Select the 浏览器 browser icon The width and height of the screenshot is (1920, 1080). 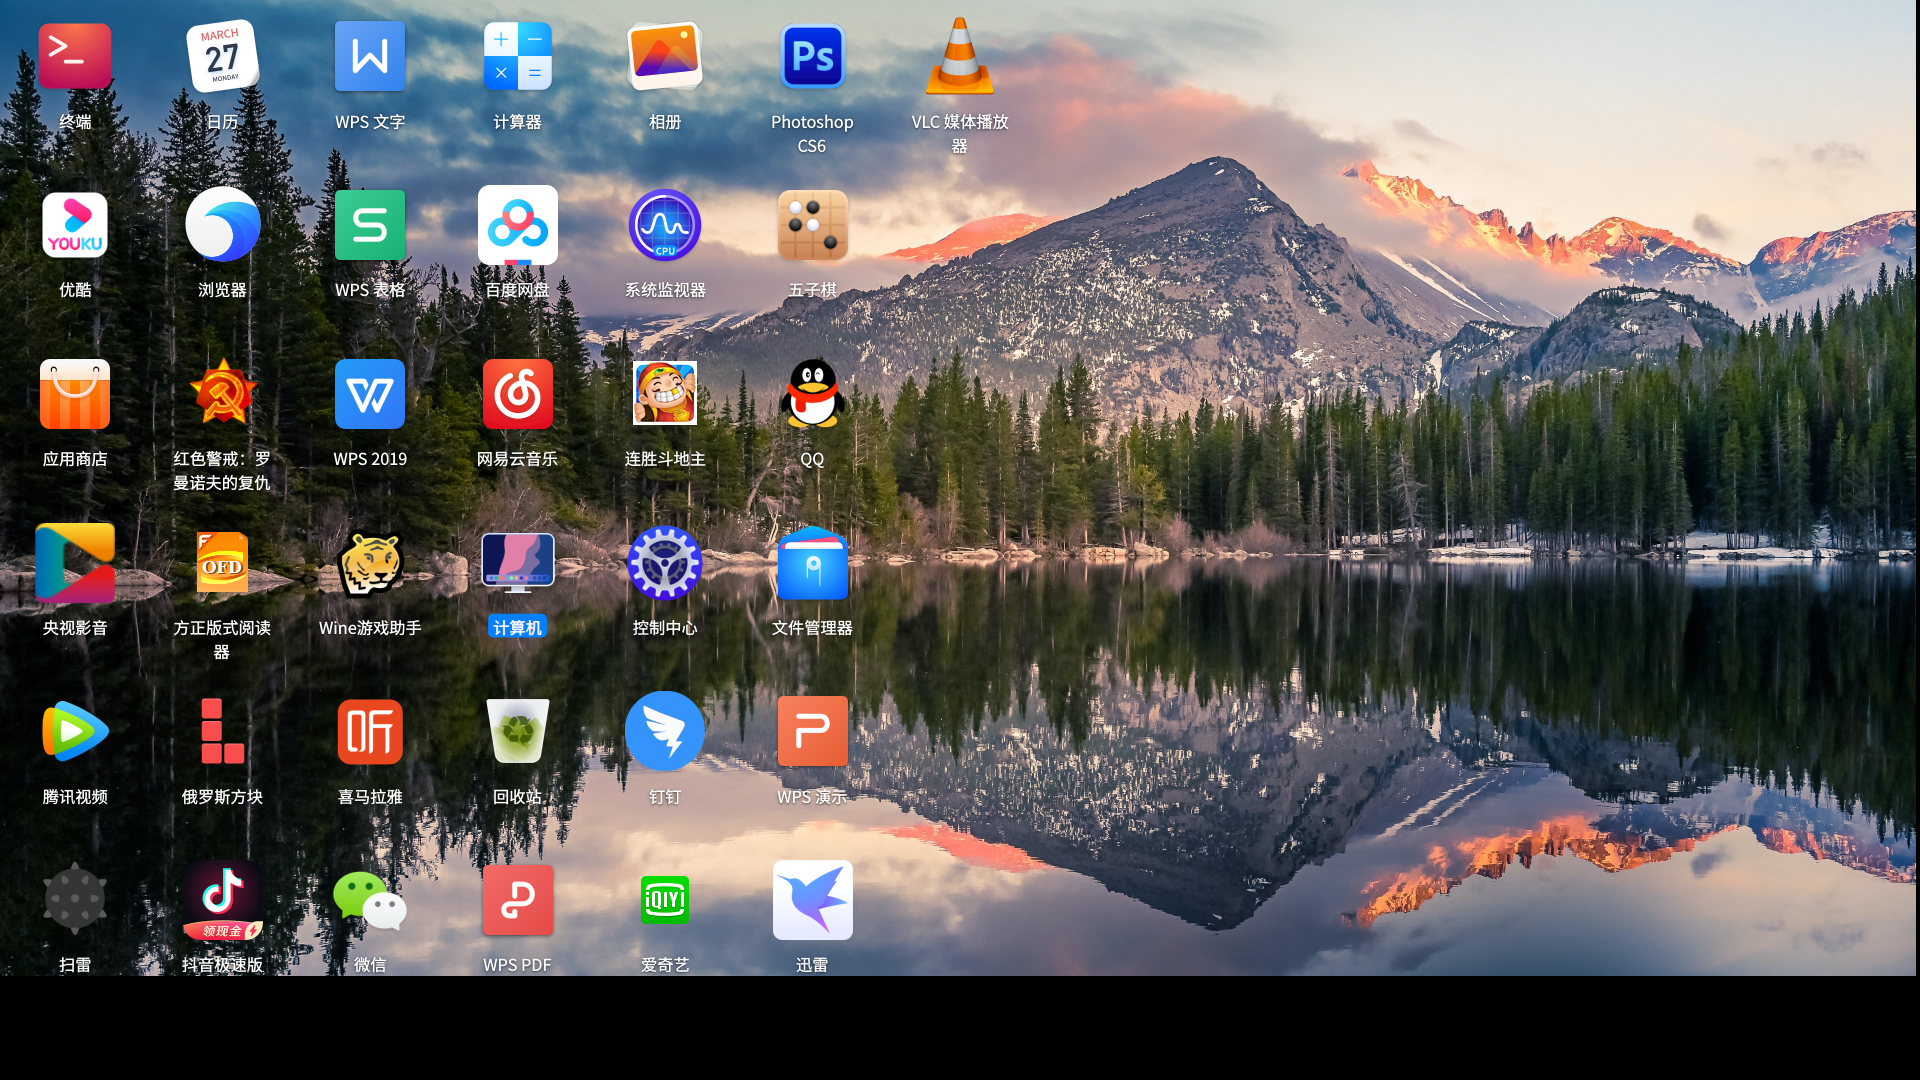coord(222,226)
